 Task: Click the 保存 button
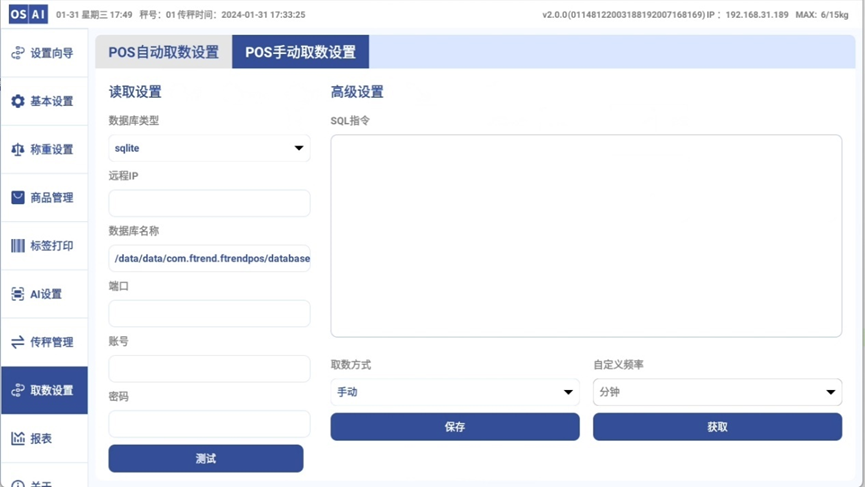pos(455,427)
